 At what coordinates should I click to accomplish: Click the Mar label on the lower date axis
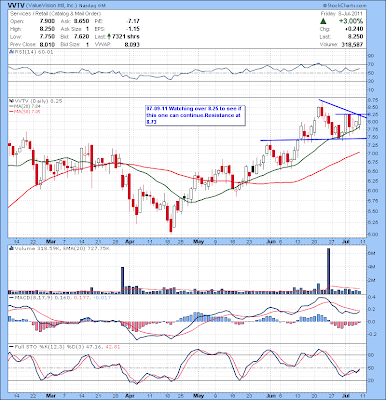[x=50, y=397]
